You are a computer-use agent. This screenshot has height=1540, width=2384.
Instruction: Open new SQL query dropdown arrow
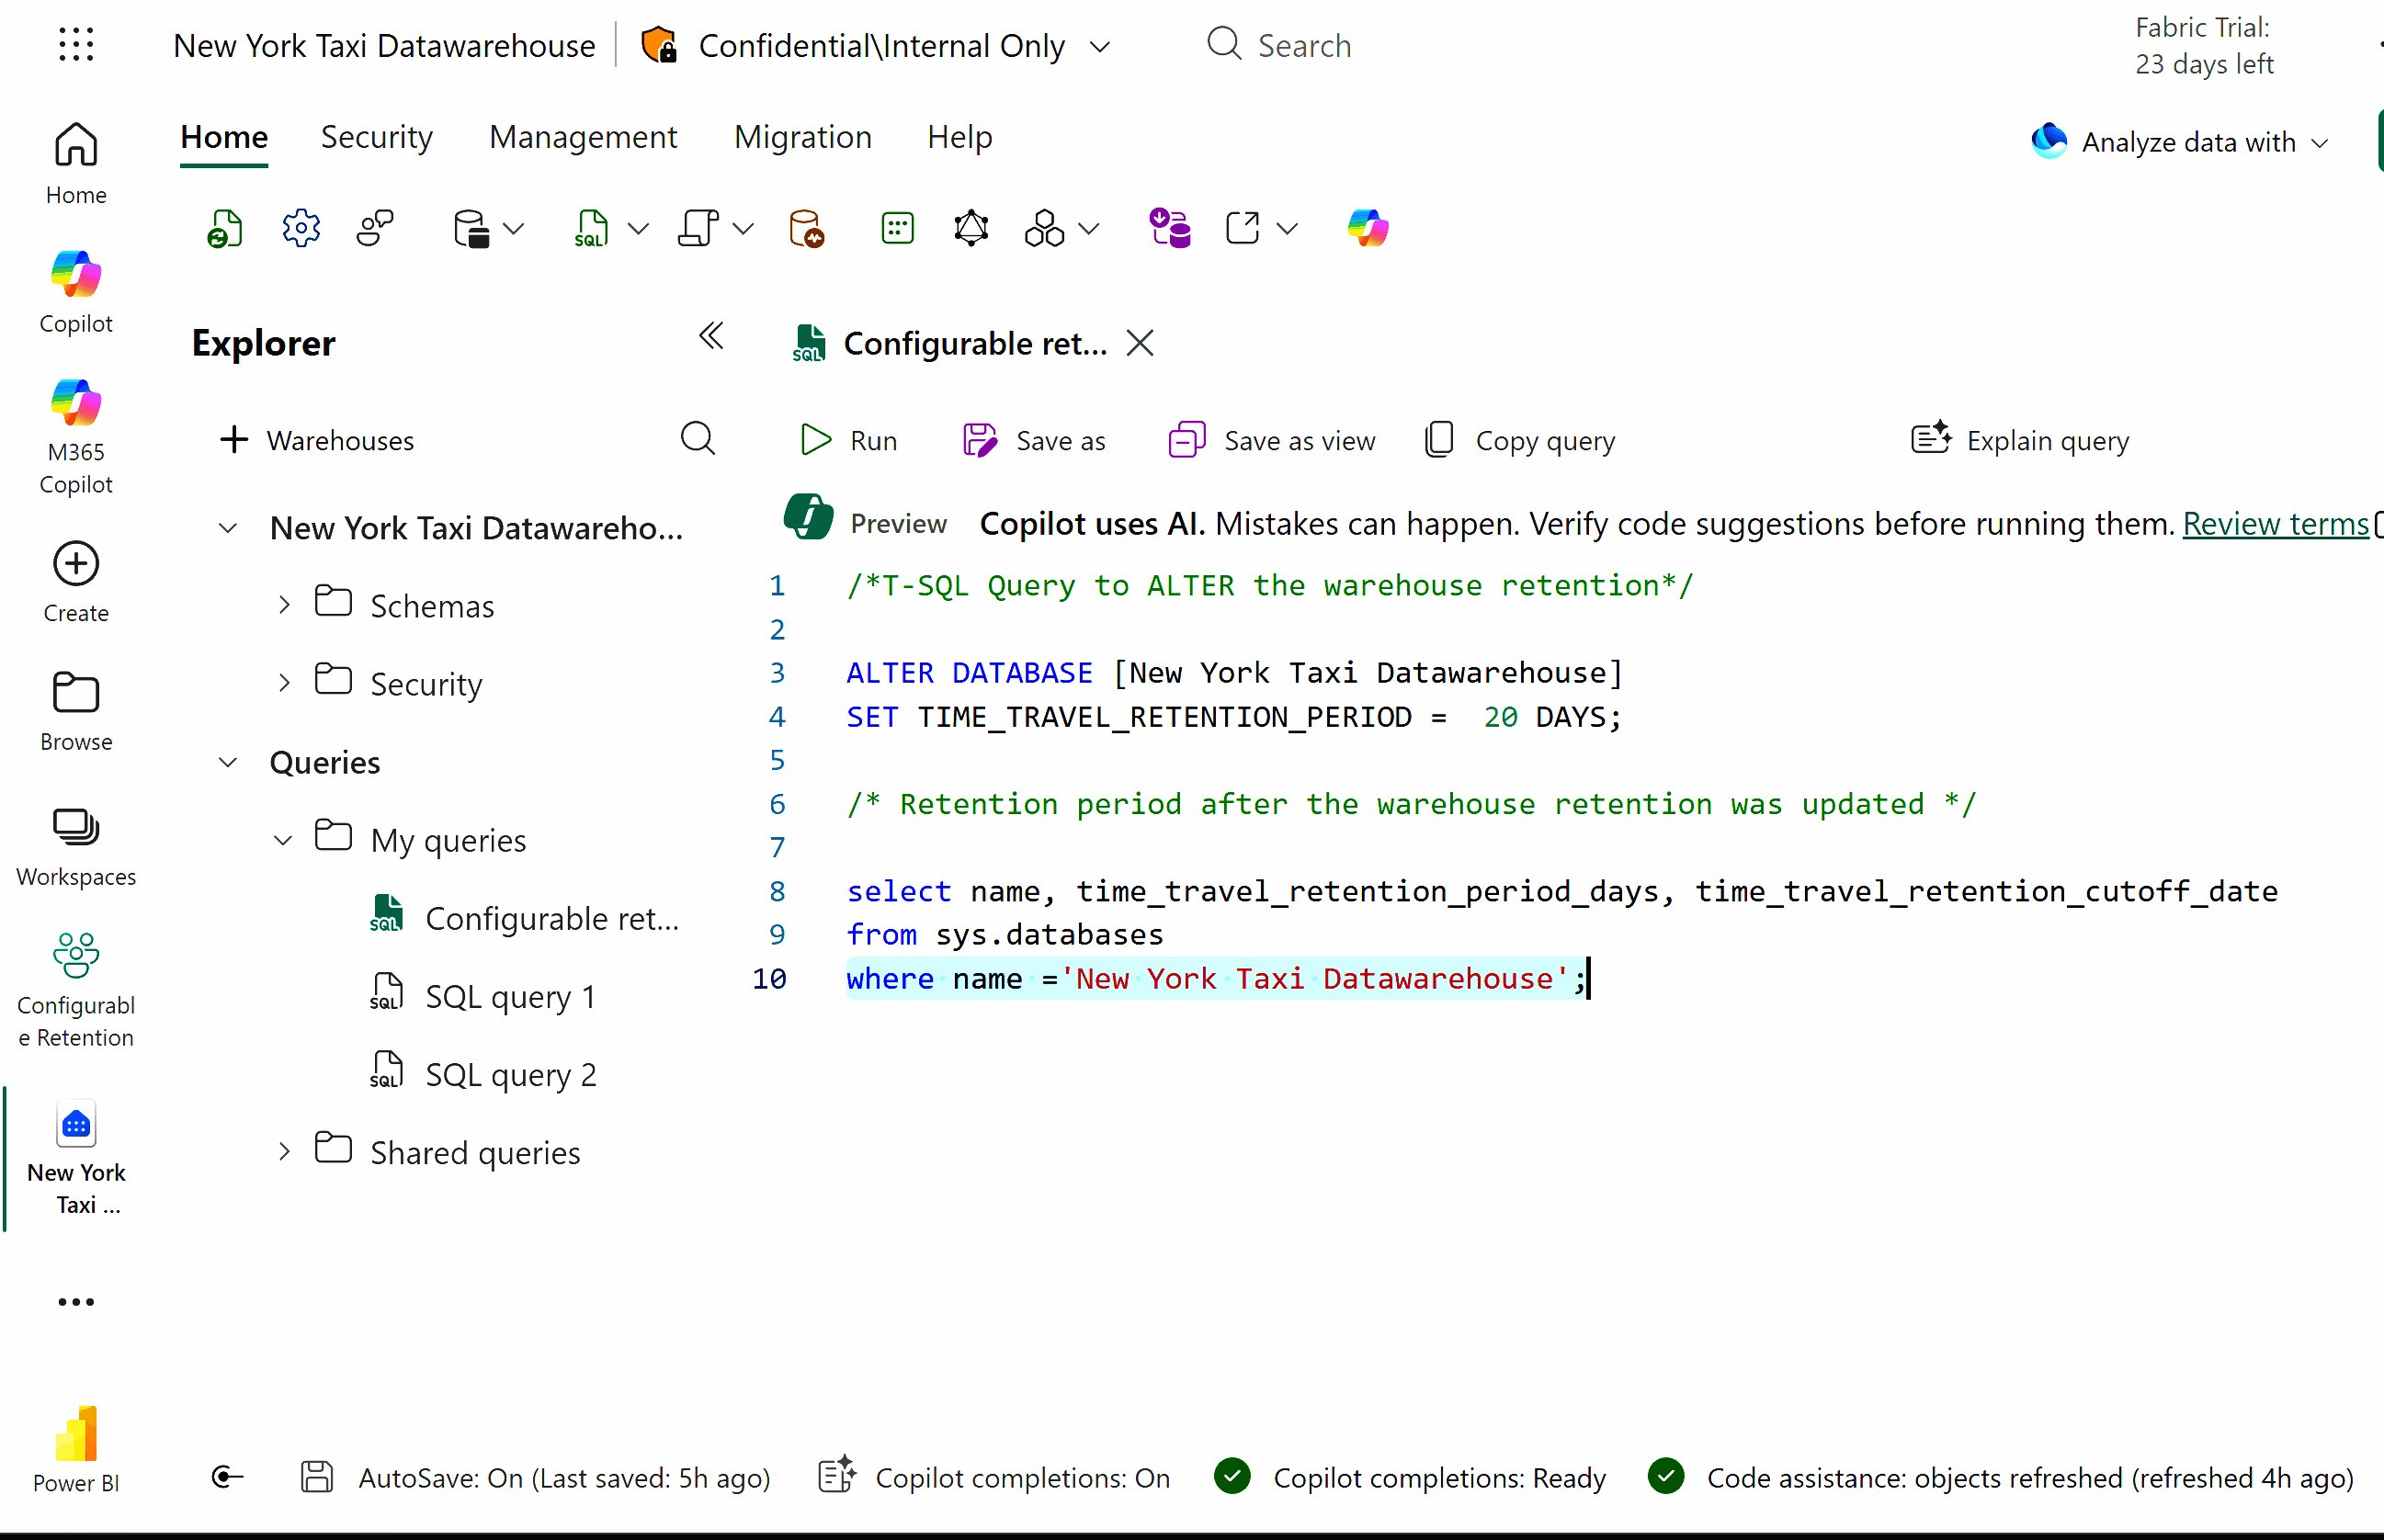point(638,229)
